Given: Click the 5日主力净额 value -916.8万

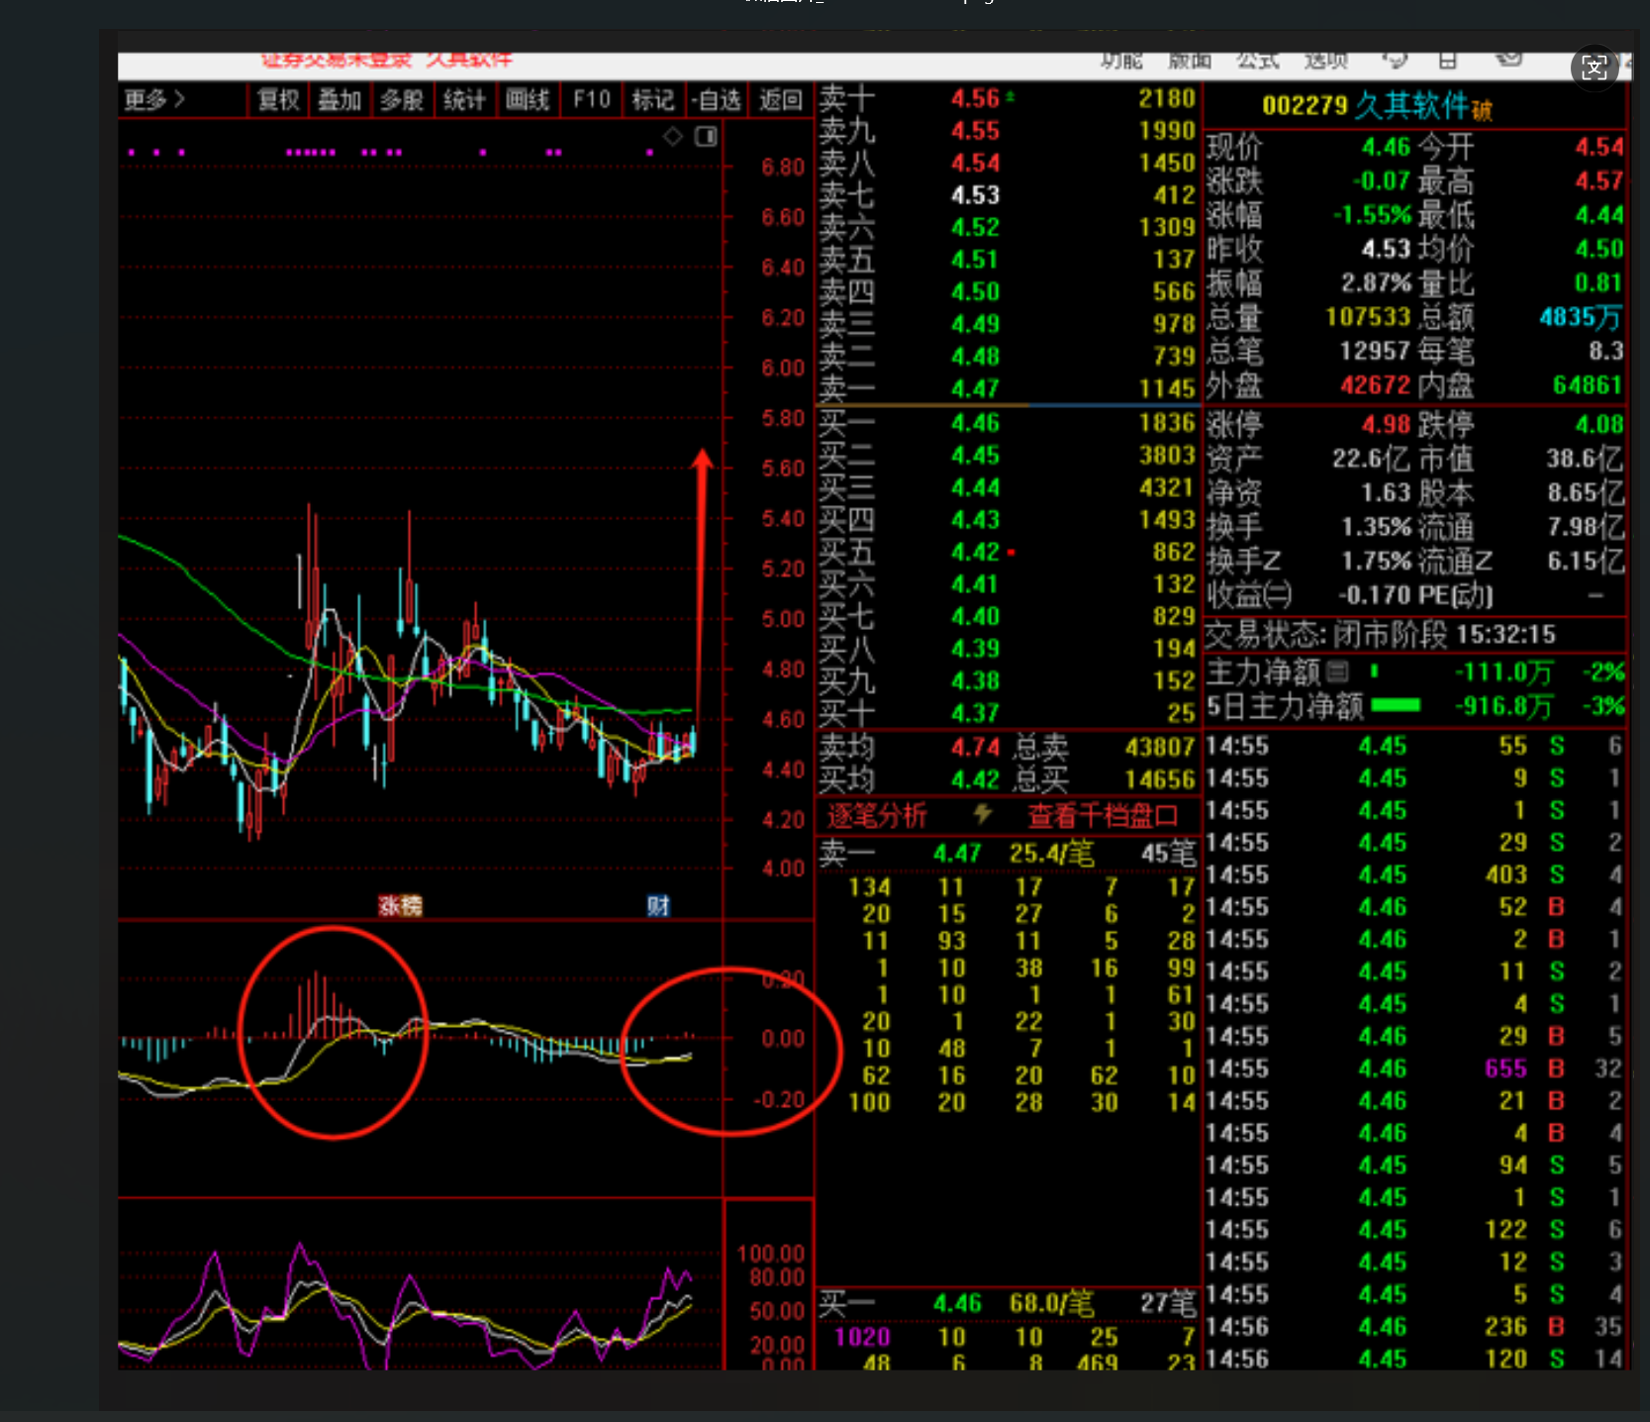Looking at the screenshot, I should (1504, 707).
